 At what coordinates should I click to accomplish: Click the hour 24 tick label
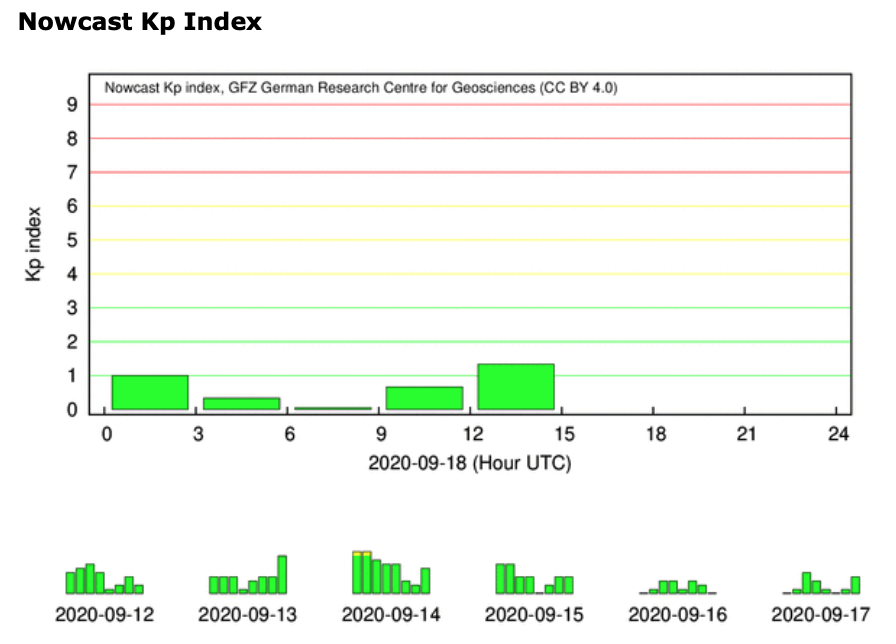[x=839, y=432]
